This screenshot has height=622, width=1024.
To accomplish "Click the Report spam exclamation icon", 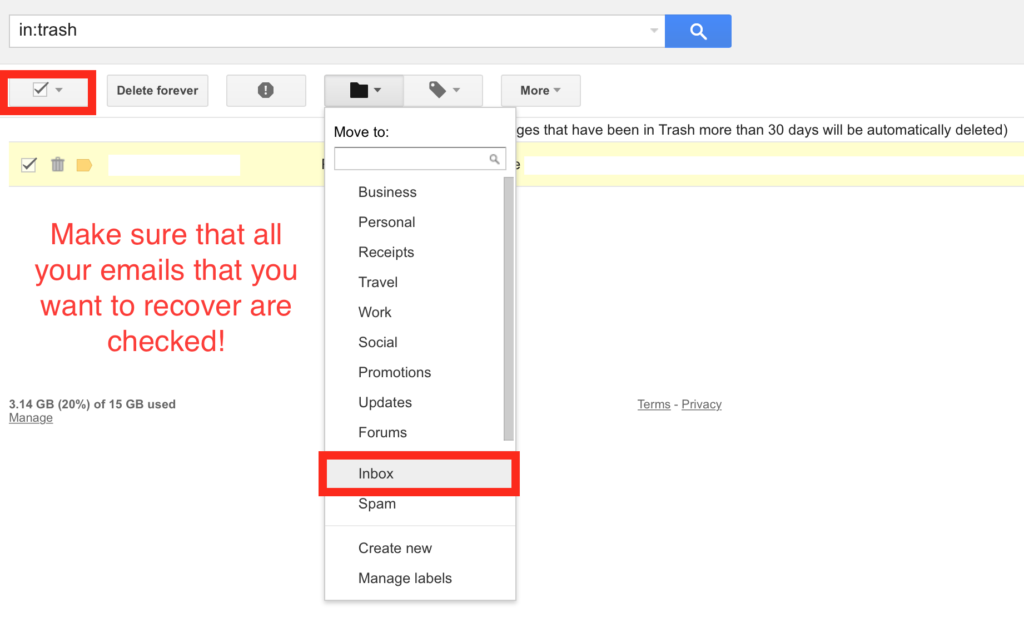I will (x=266, y=90).
